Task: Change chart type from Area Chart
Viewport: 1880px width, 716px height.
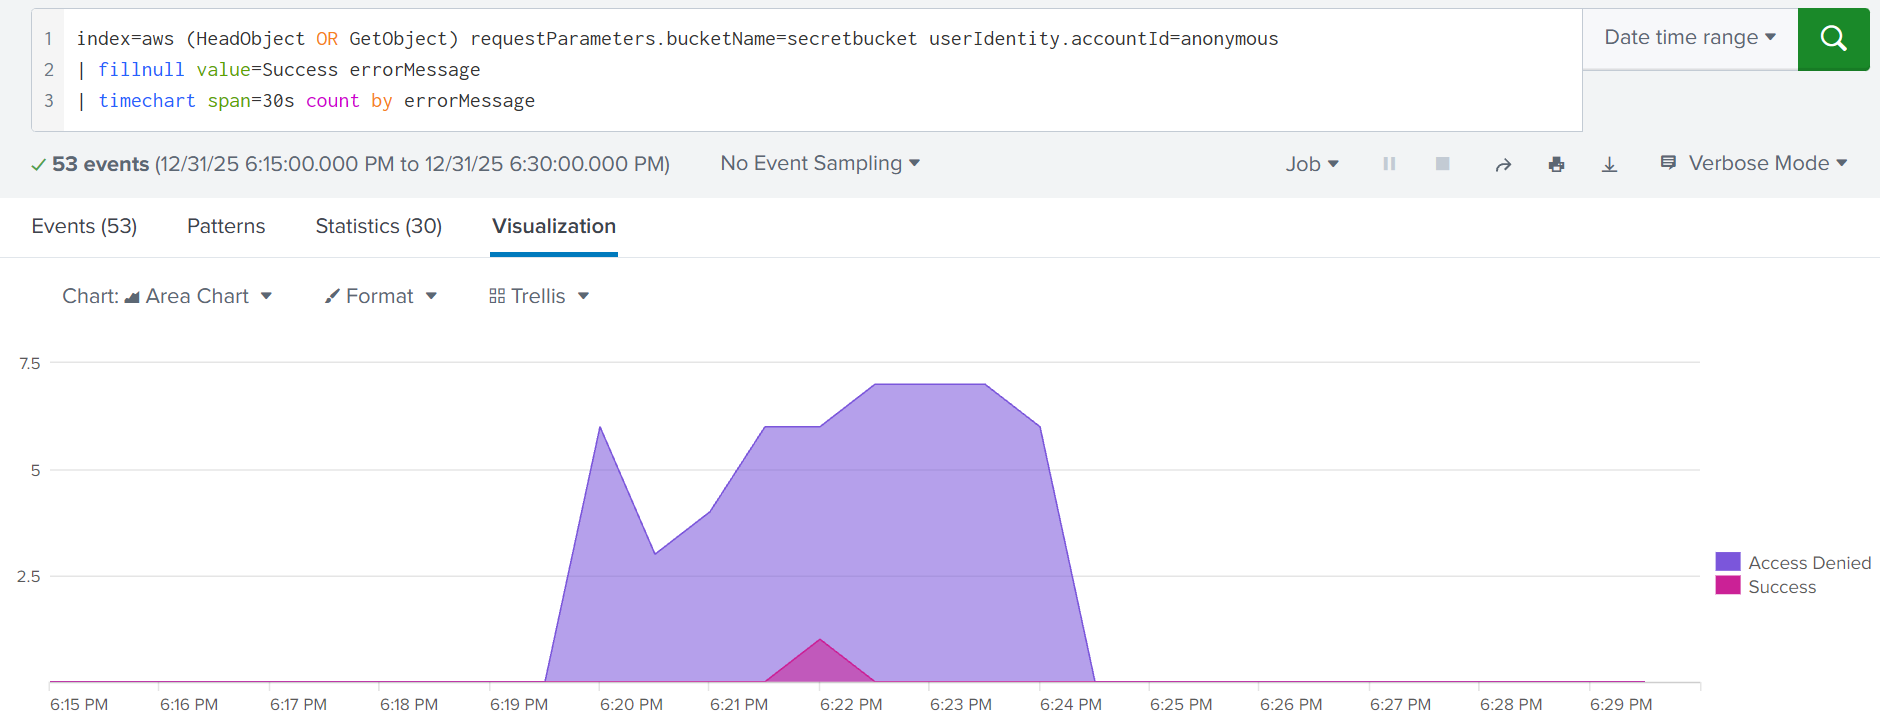Action: (x=167, y=296)
